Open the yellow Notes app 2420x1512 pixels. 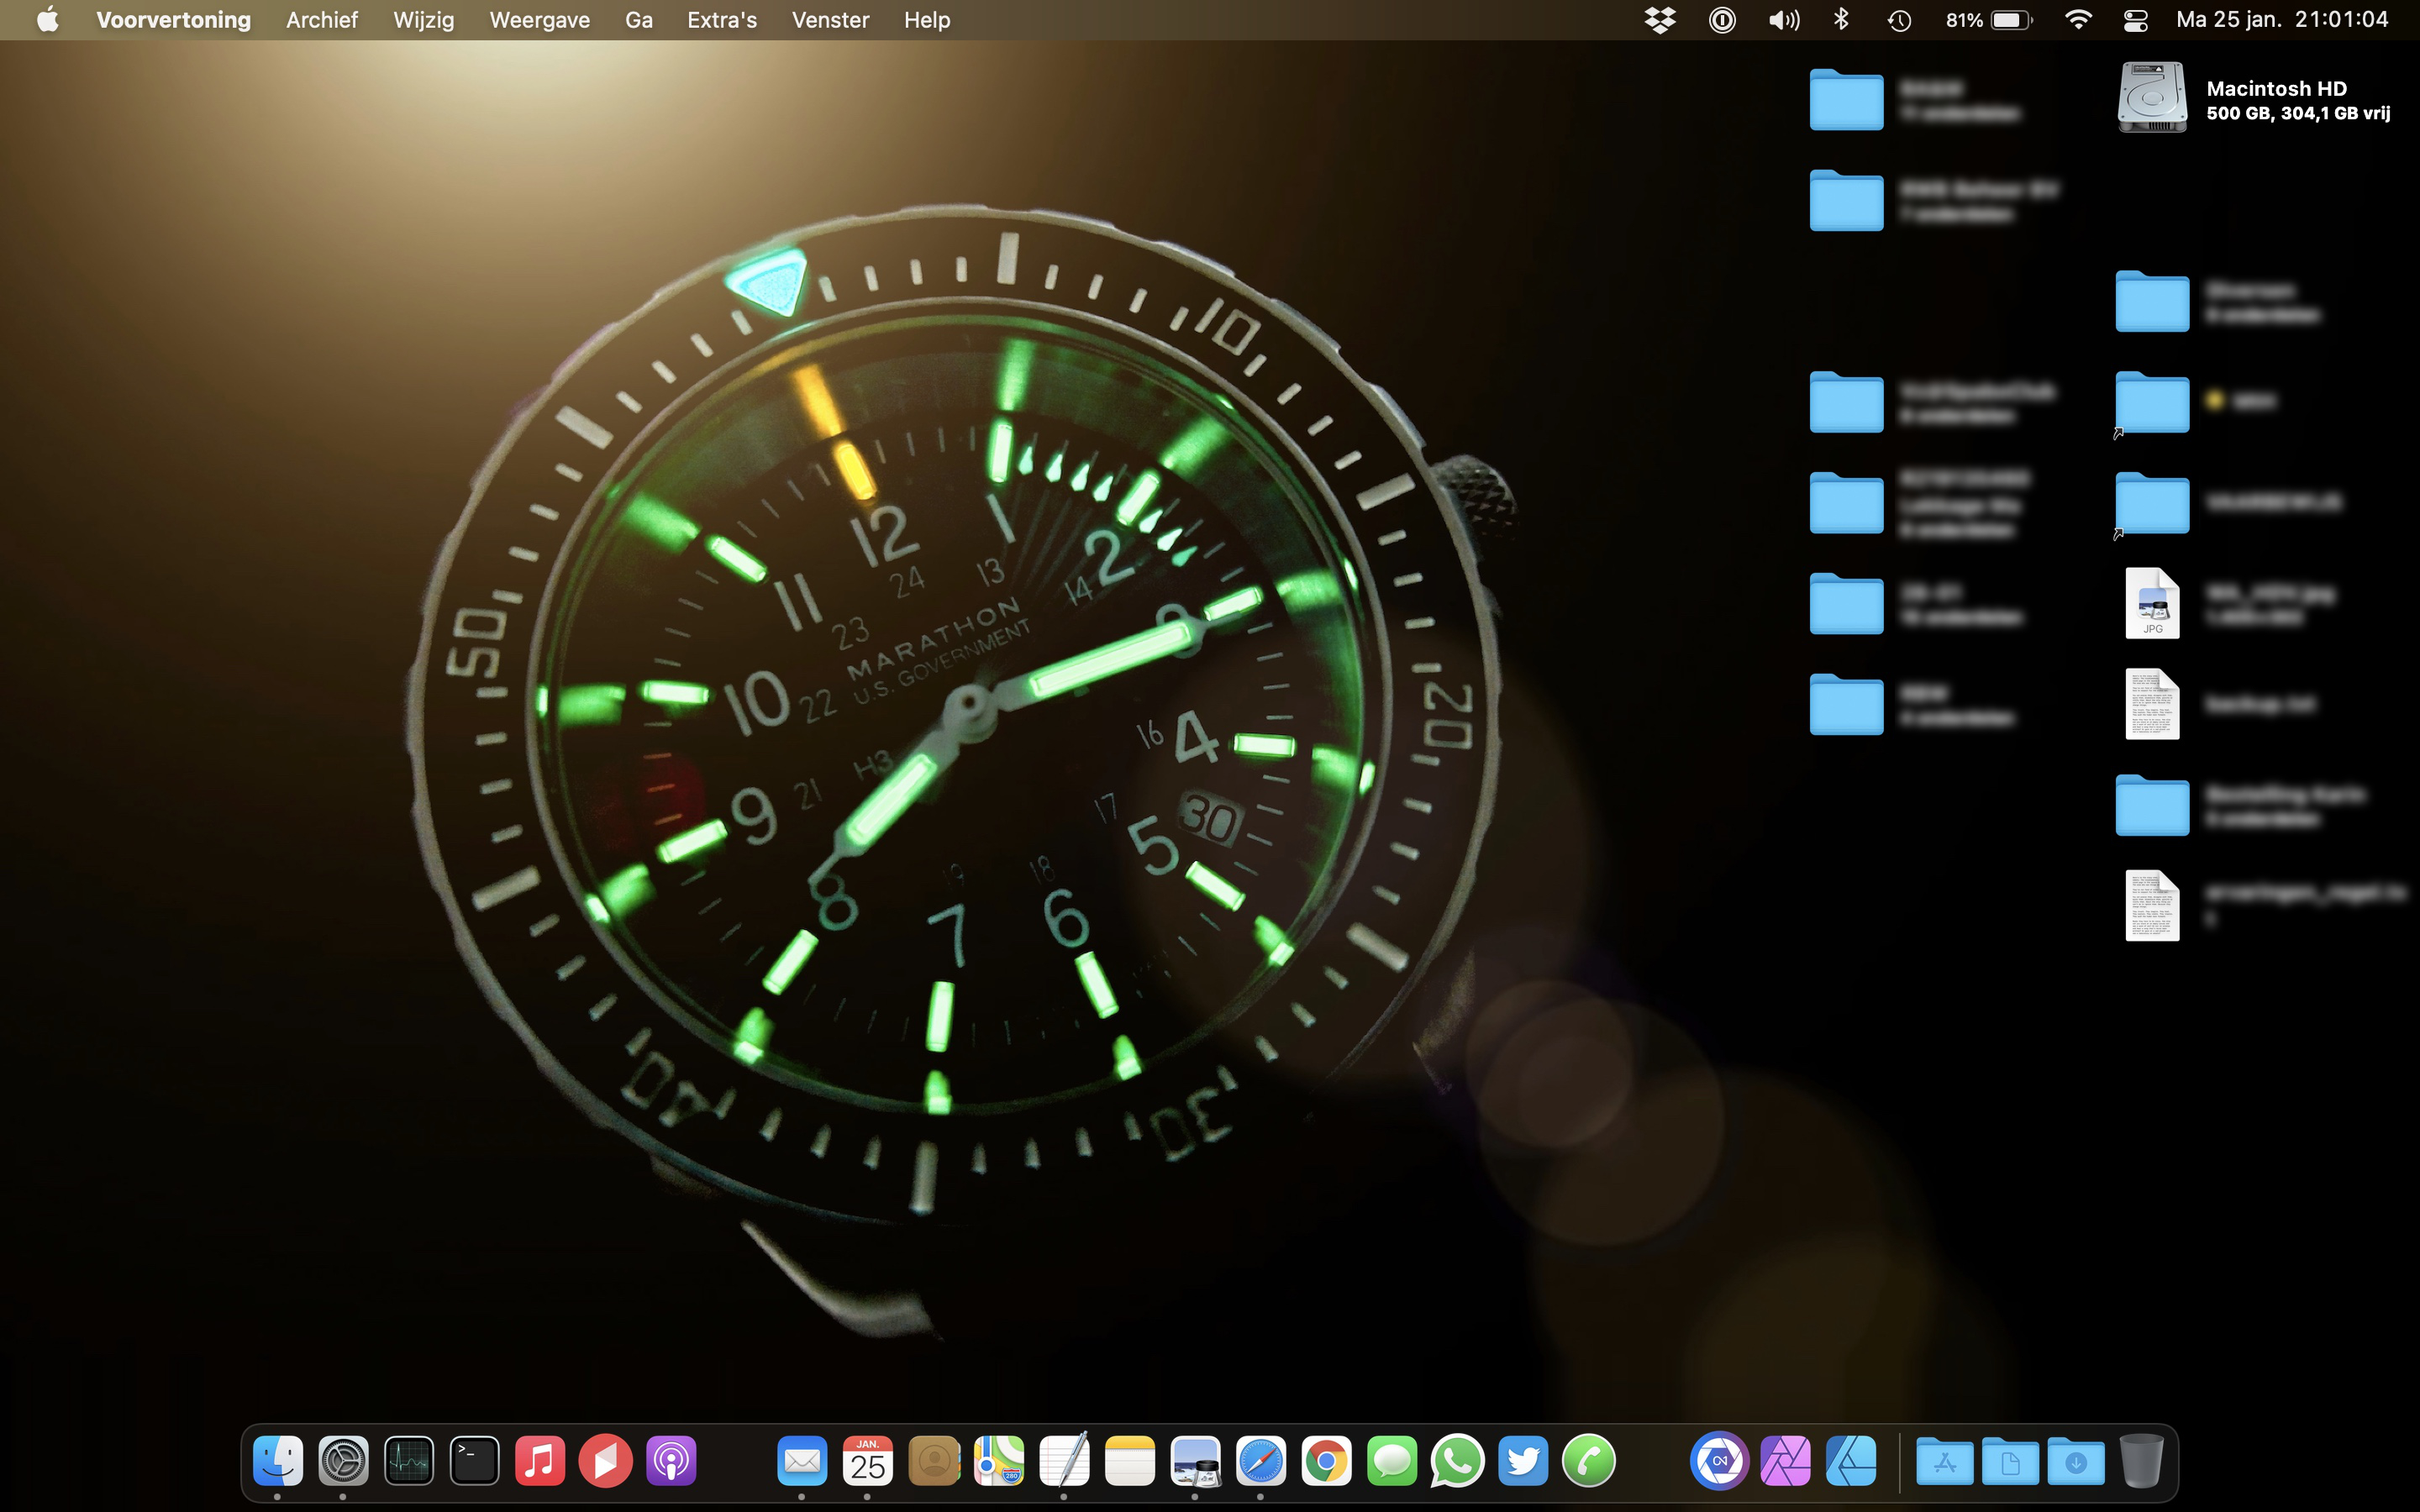1130,1461
